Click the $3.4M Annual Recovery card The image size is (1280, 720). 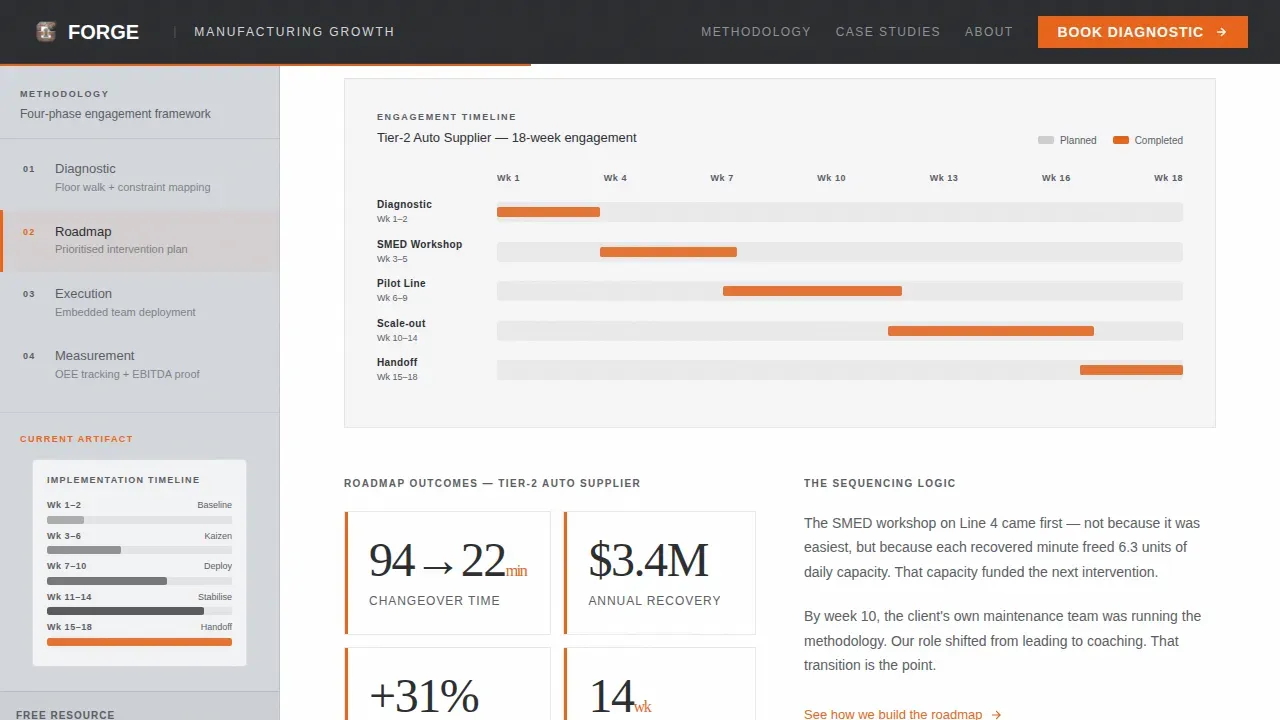click(x=659, y=573)
